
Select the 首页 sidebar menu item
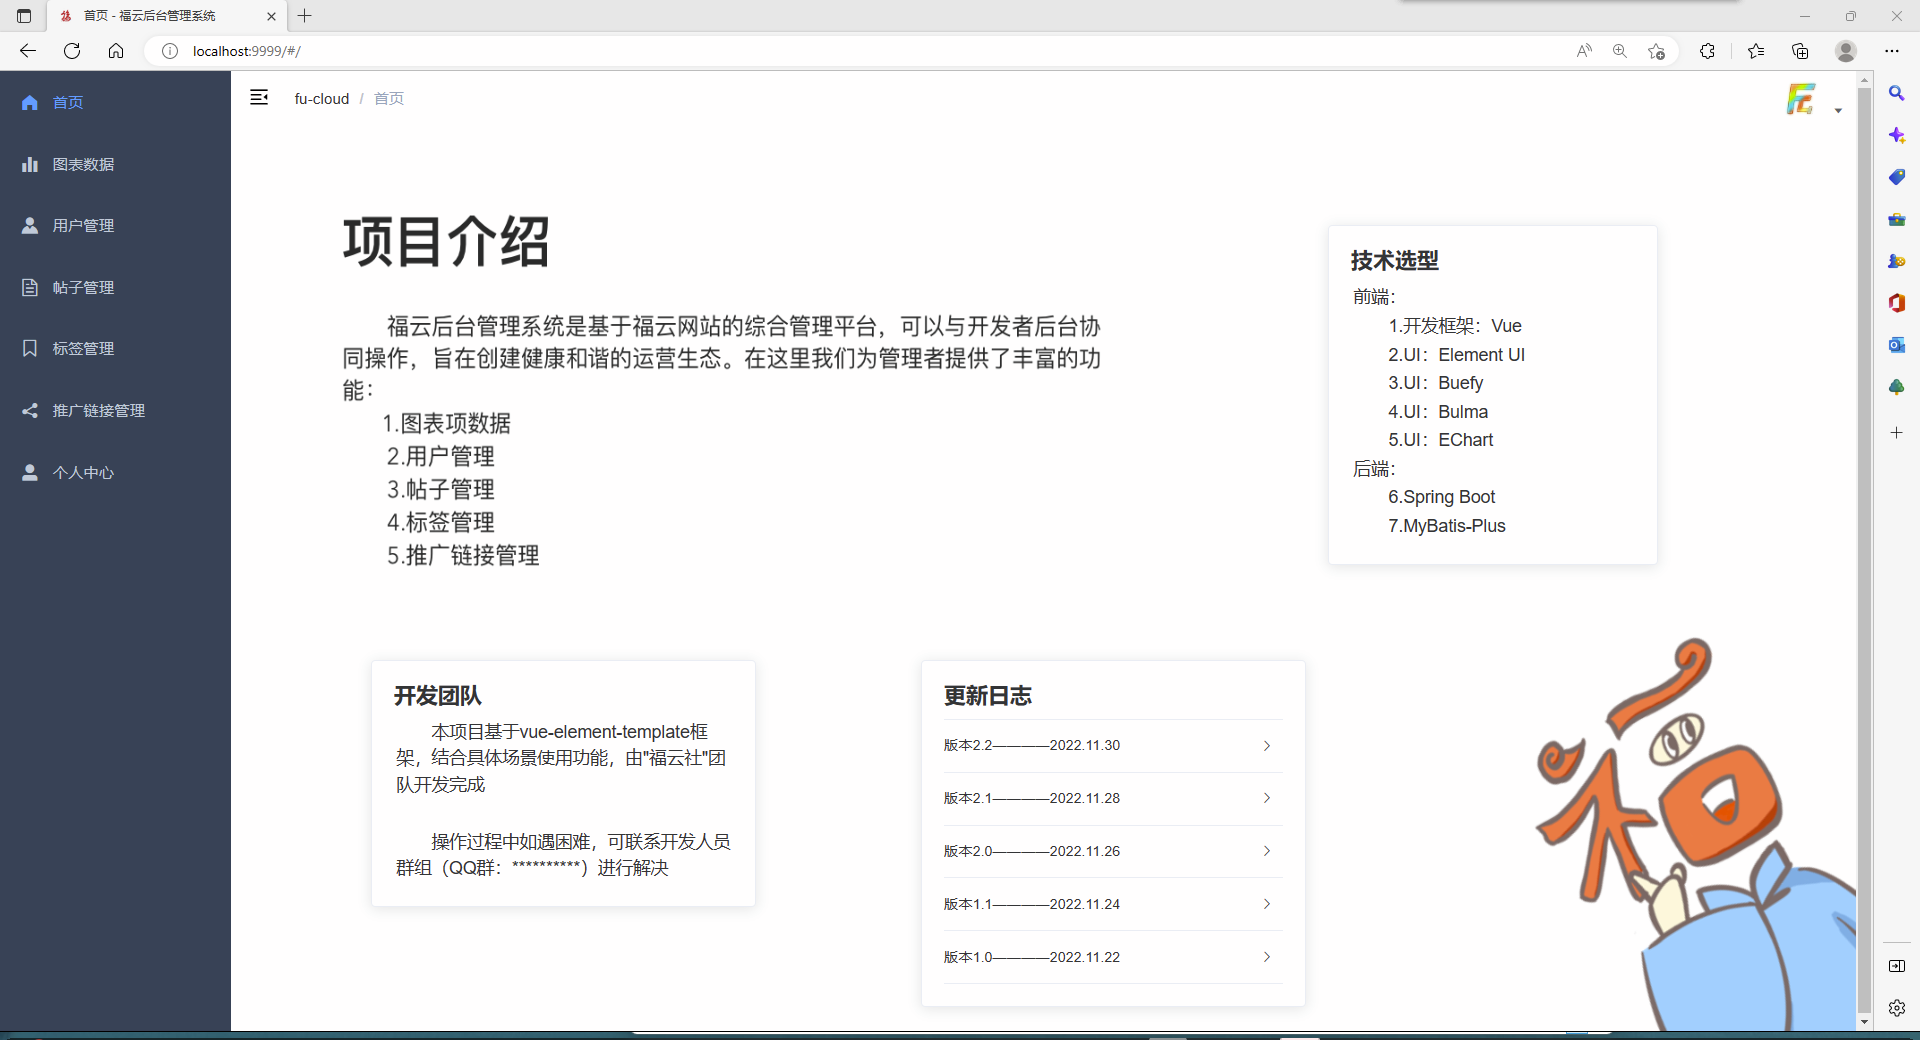pos(68,102)
